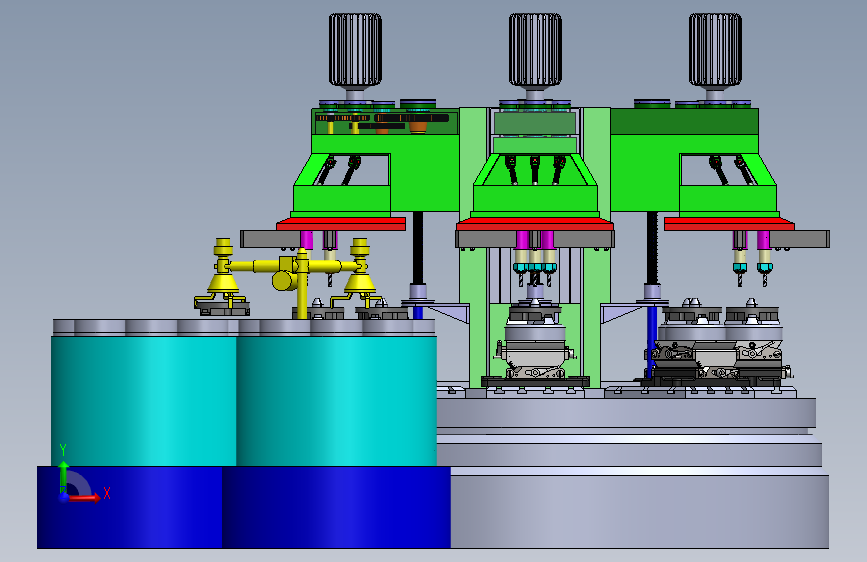Viewport: 867px width, 562px height.
Task: Select the red plate under the left spindle head
Action: [341, 224]
